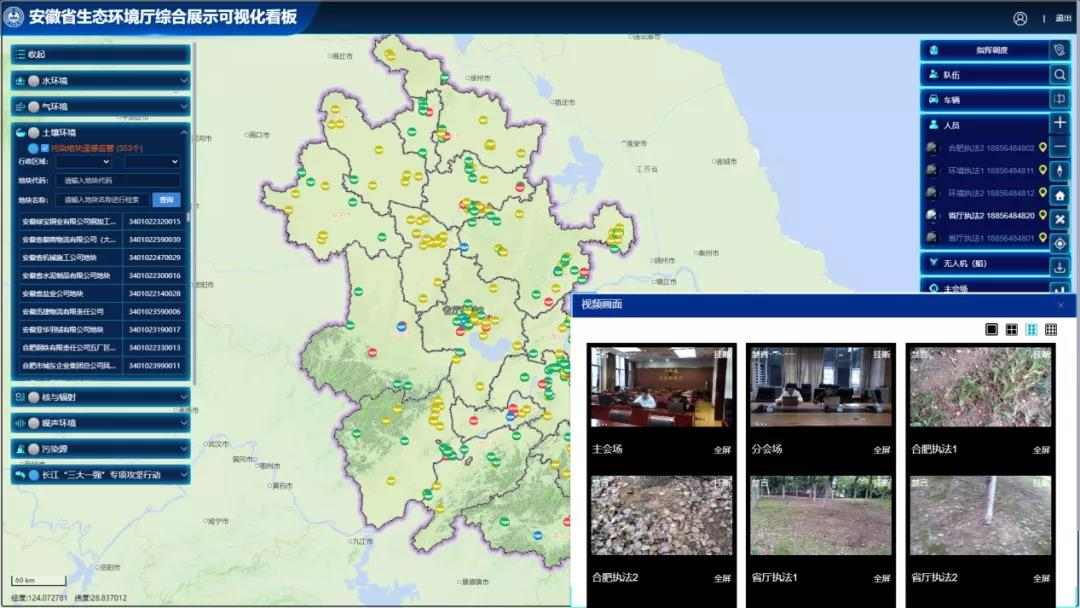1080x608 pixels.
Task: Zoom out the map with minus button
Action: pyautogui.click(x=1060, y=147)
